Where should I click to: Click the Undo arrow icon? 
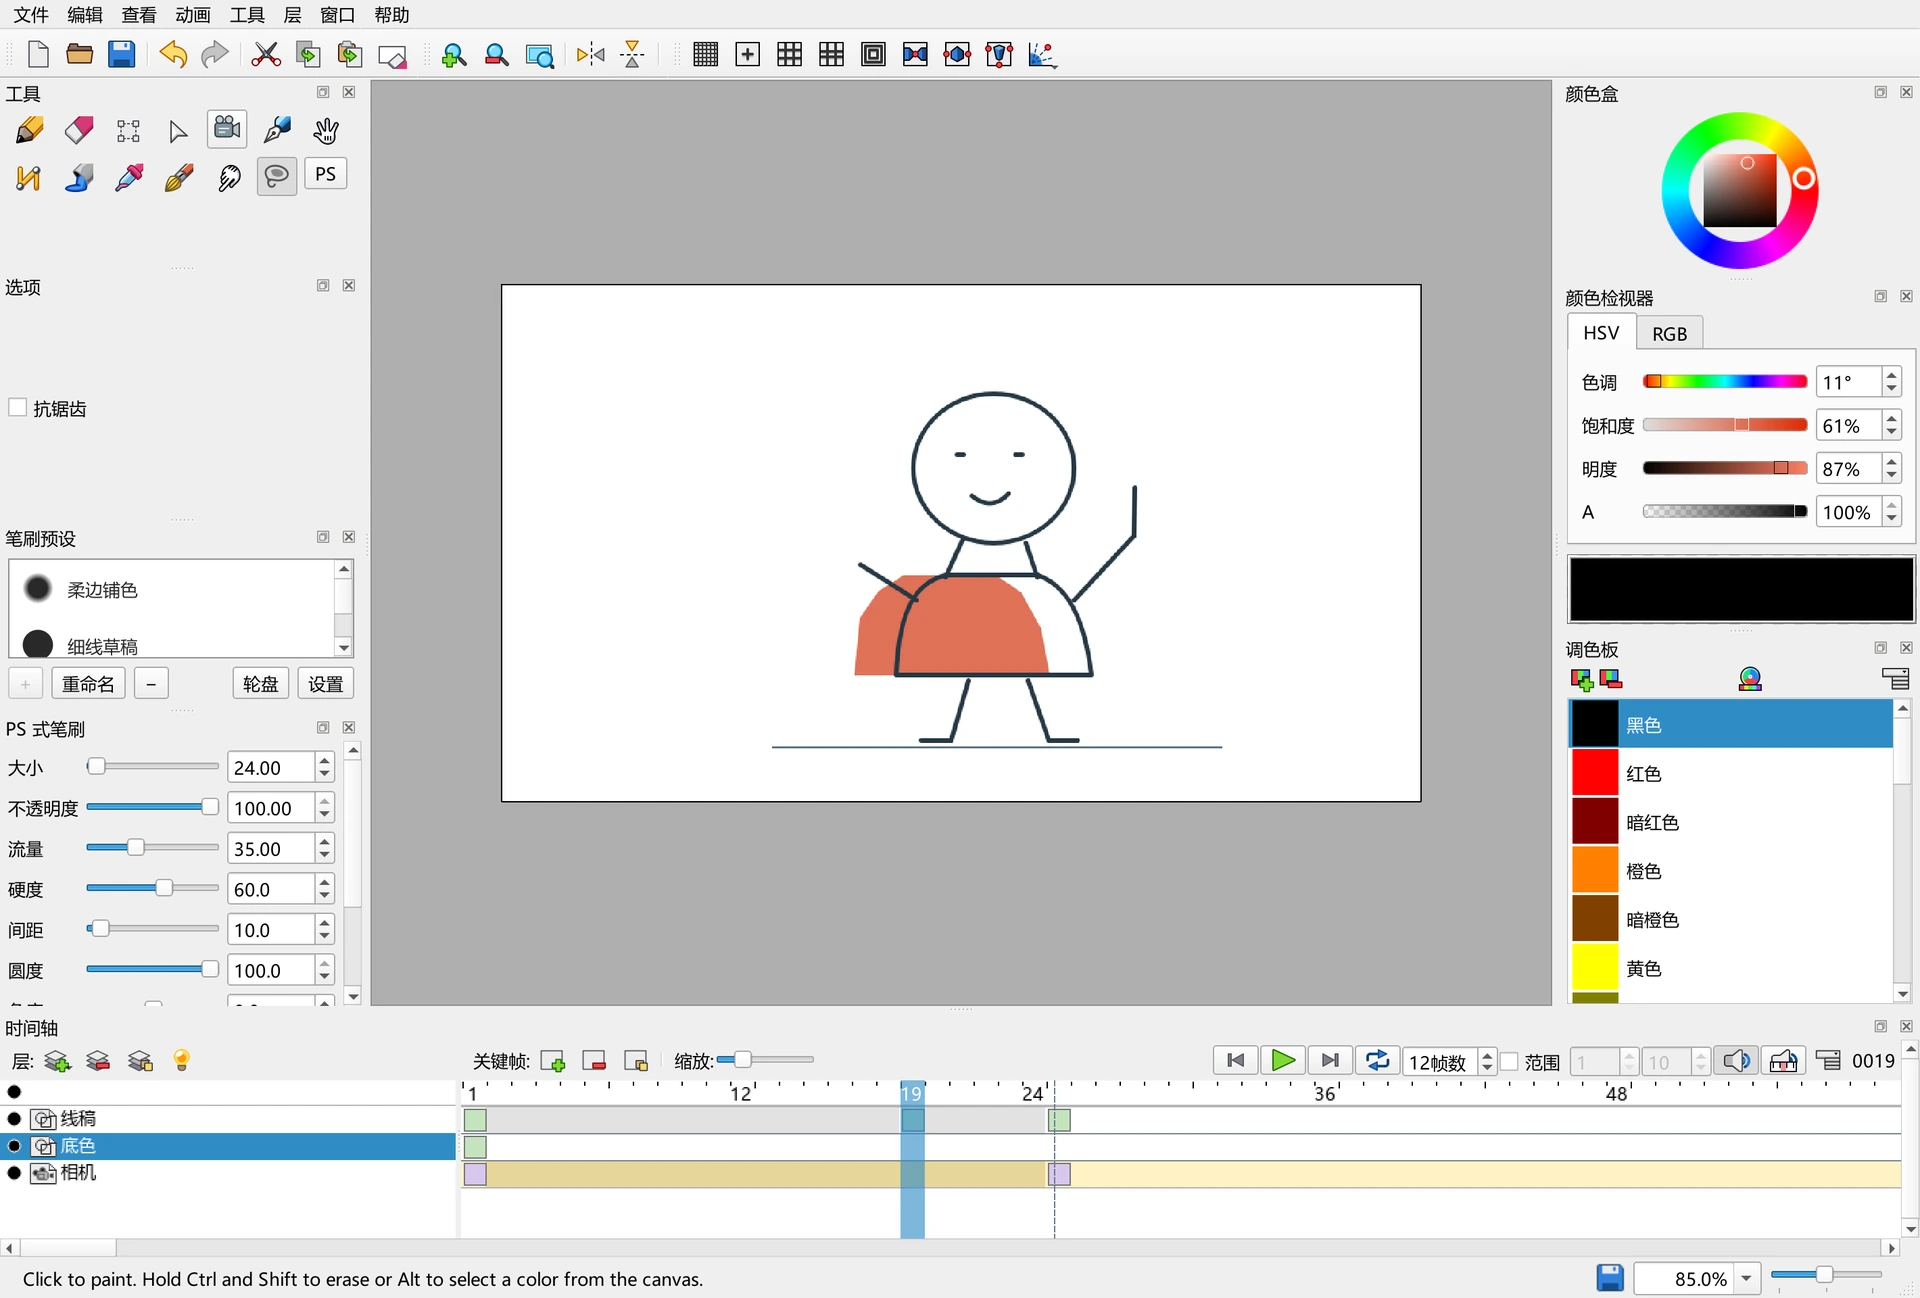point(173,54)
